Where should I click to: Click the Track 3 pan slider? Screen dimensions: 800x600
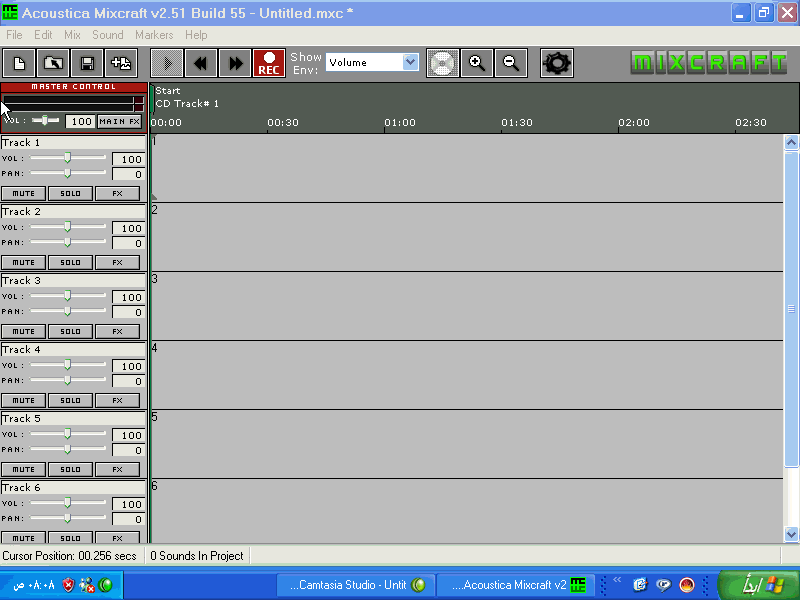(67, 311)
